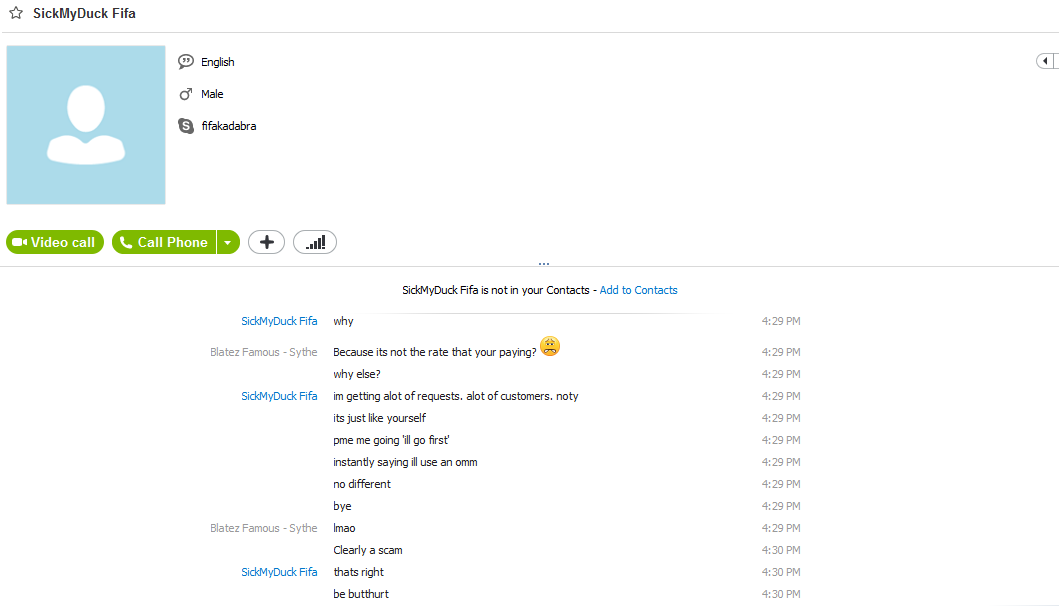This screenshot has width=1059, height=607.
Task: Click the worried emoticon in the message
Action: click(x=550, y=346)
